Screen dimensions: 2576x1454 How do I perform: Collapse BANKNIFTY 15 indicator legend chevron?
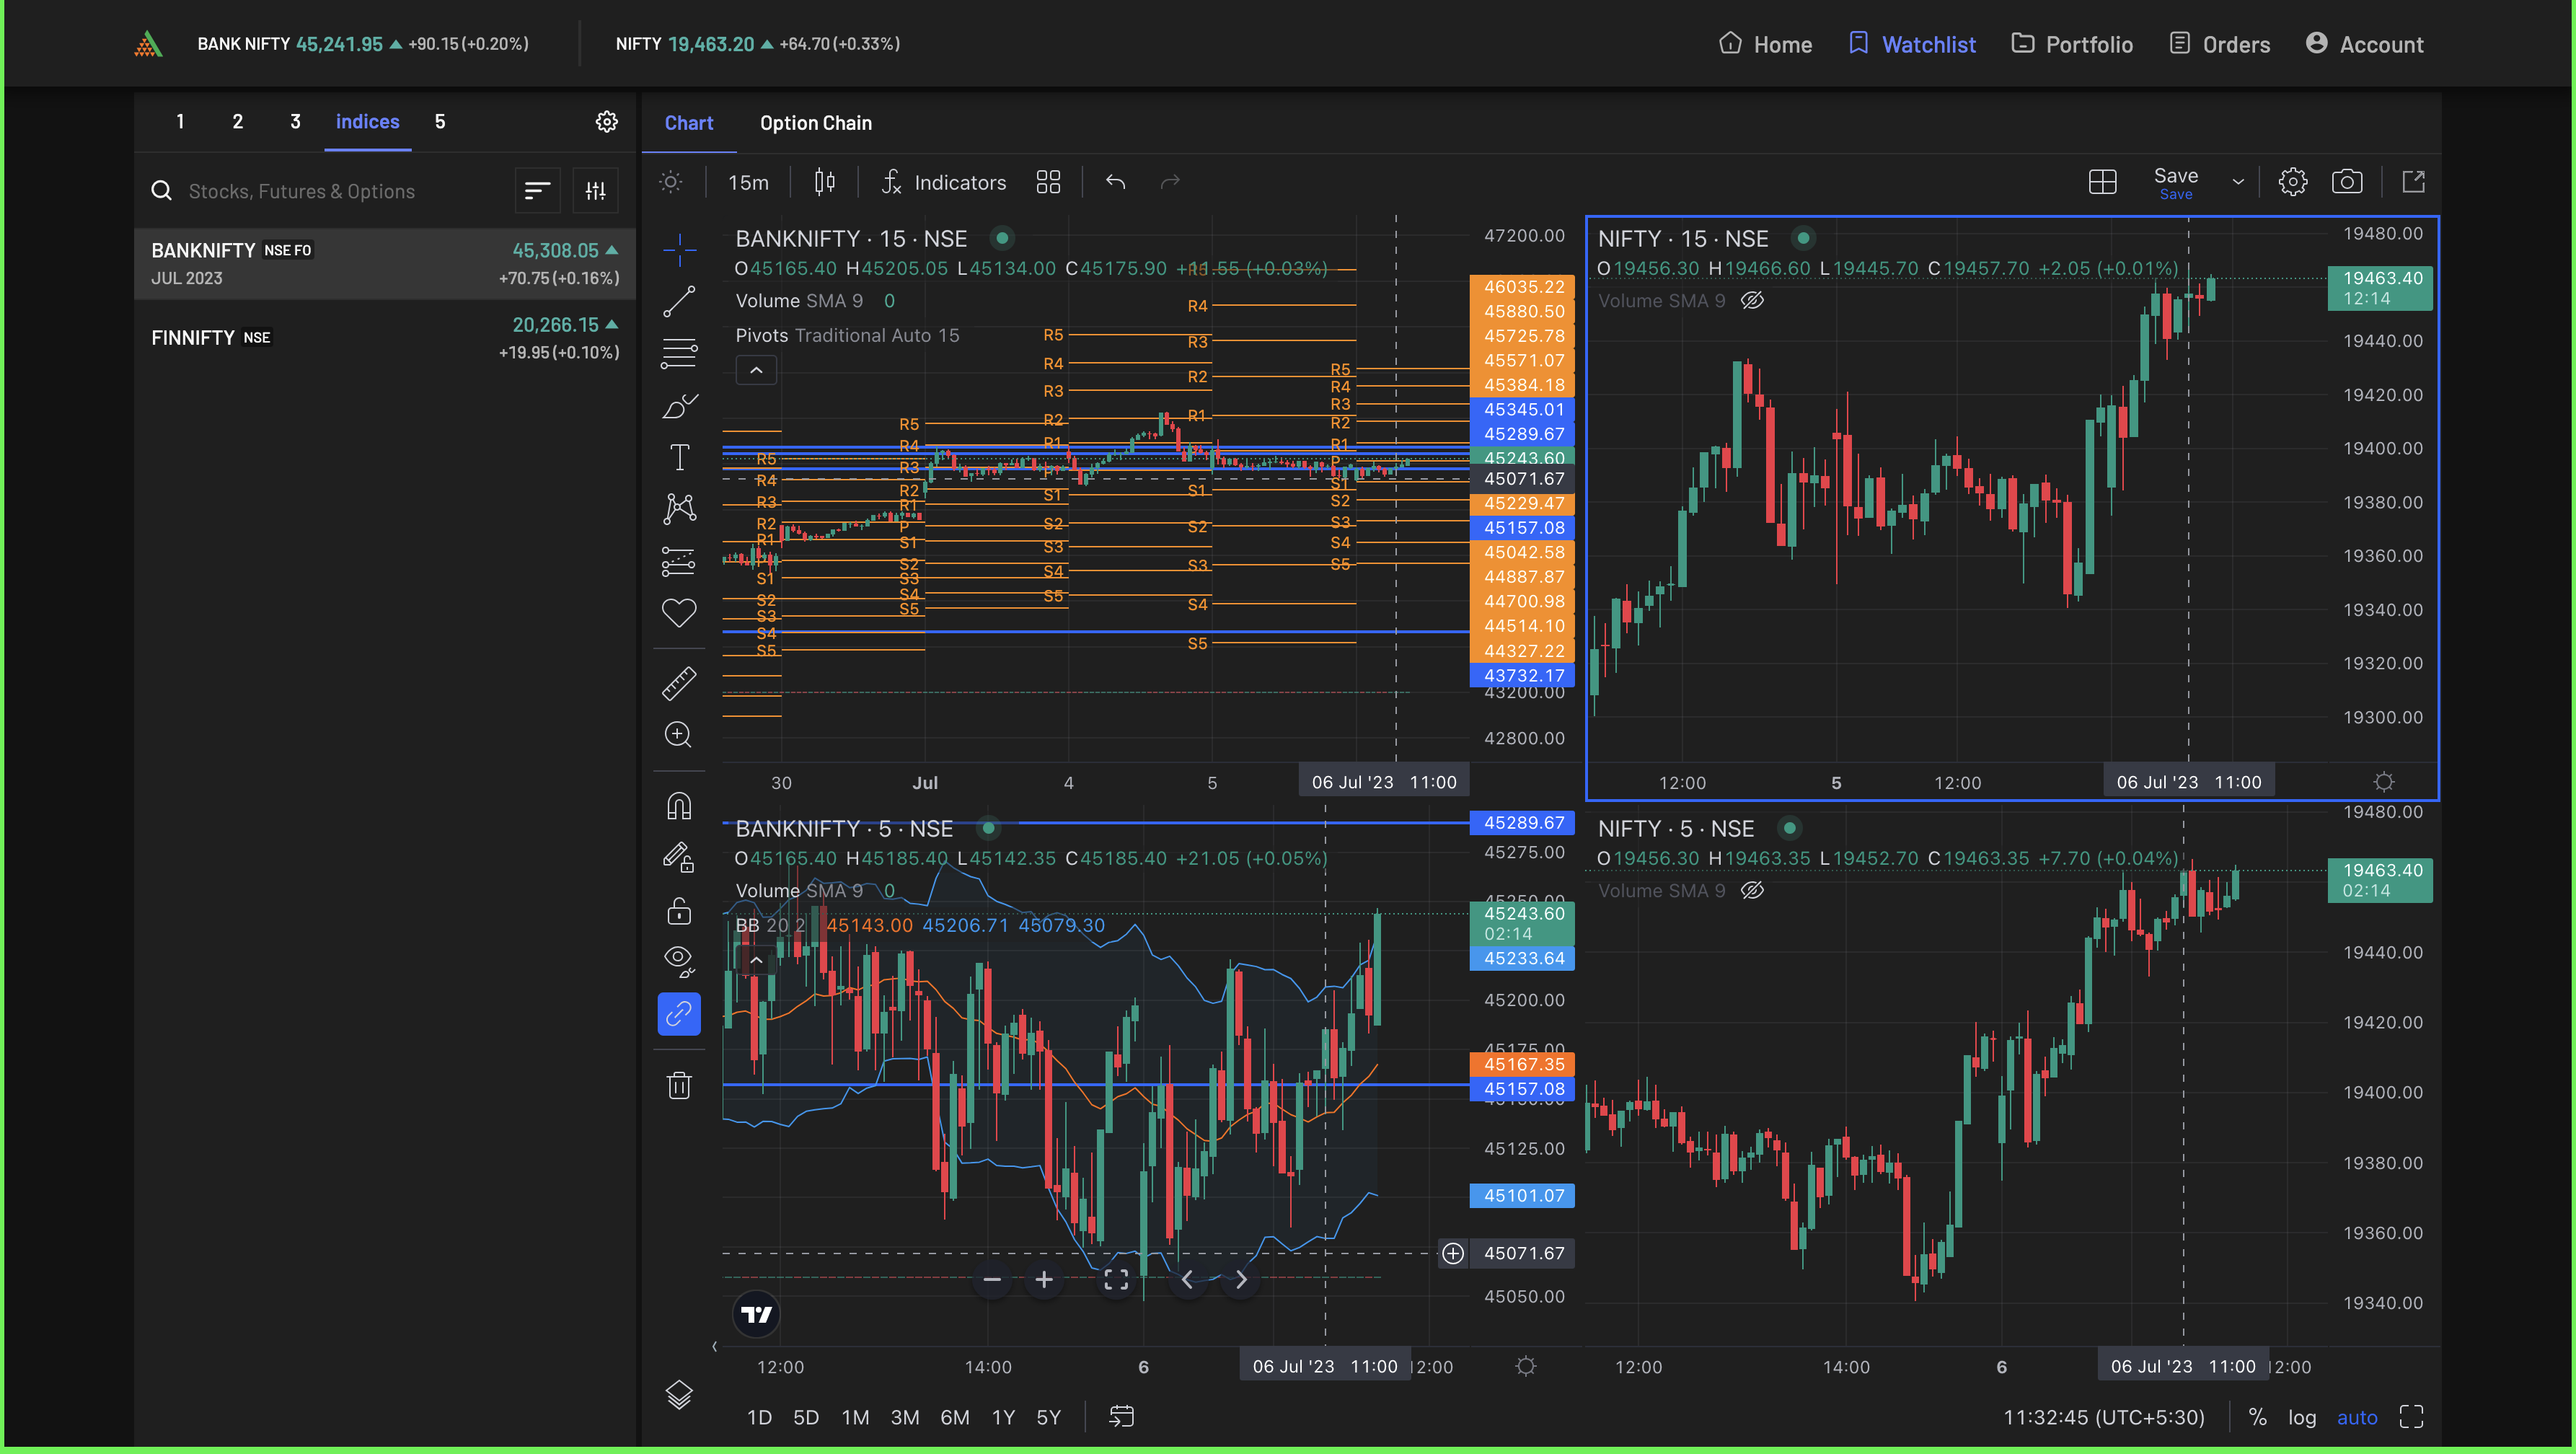(756, 371)
